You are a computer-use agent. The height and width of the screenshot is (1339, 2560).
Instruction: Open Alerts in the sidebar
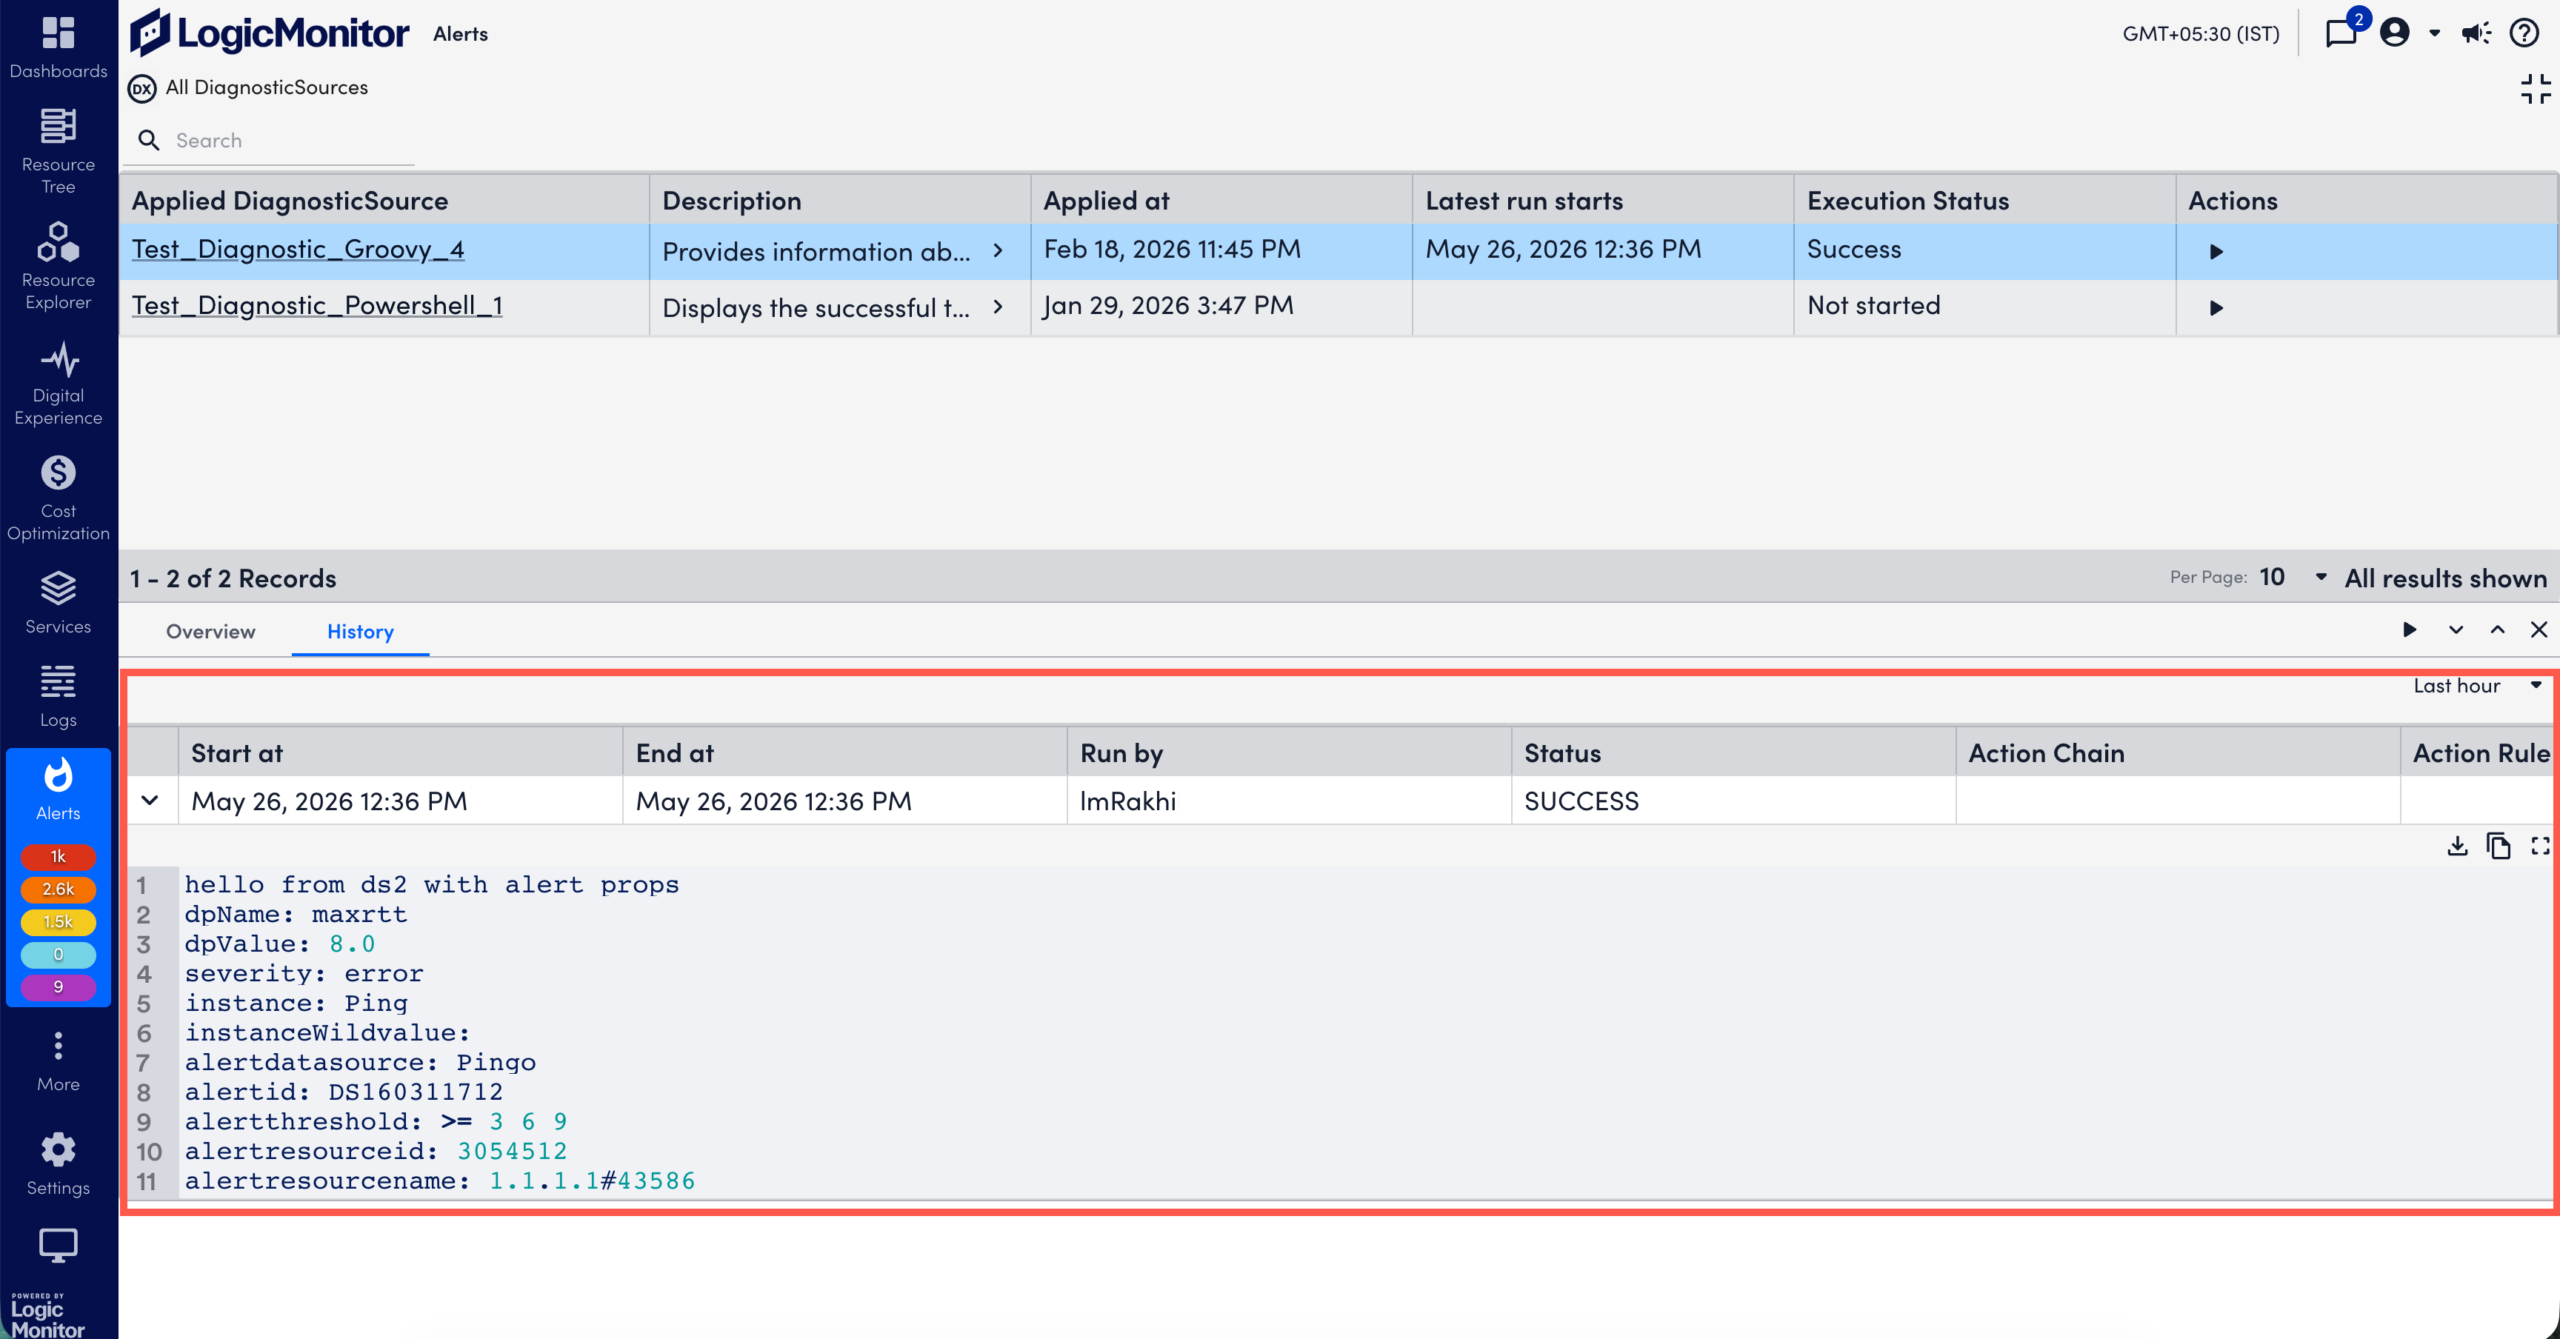58,789
